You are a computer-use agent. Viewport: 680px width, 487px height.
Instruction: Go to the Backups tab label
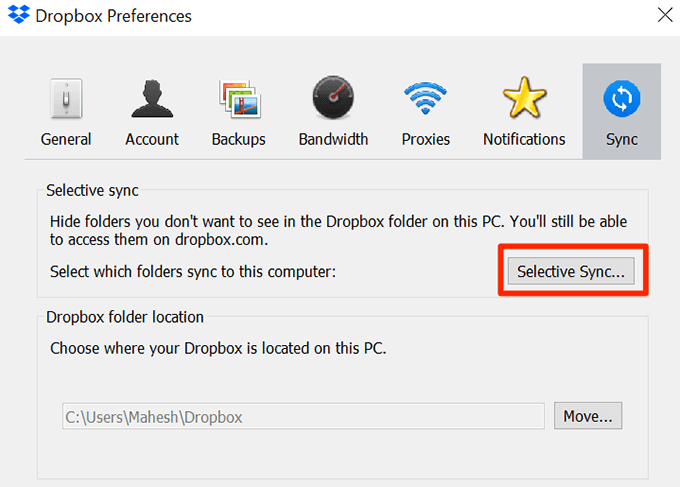pyautogui.click(x=239, y=139)
